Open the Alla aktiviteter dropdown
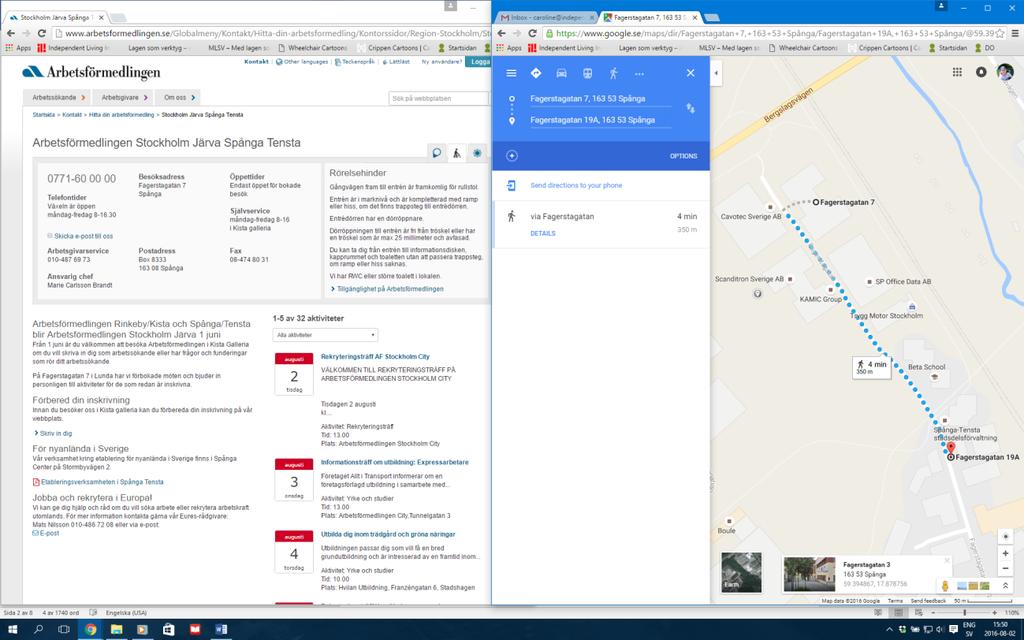 click(x=325, y=335)
